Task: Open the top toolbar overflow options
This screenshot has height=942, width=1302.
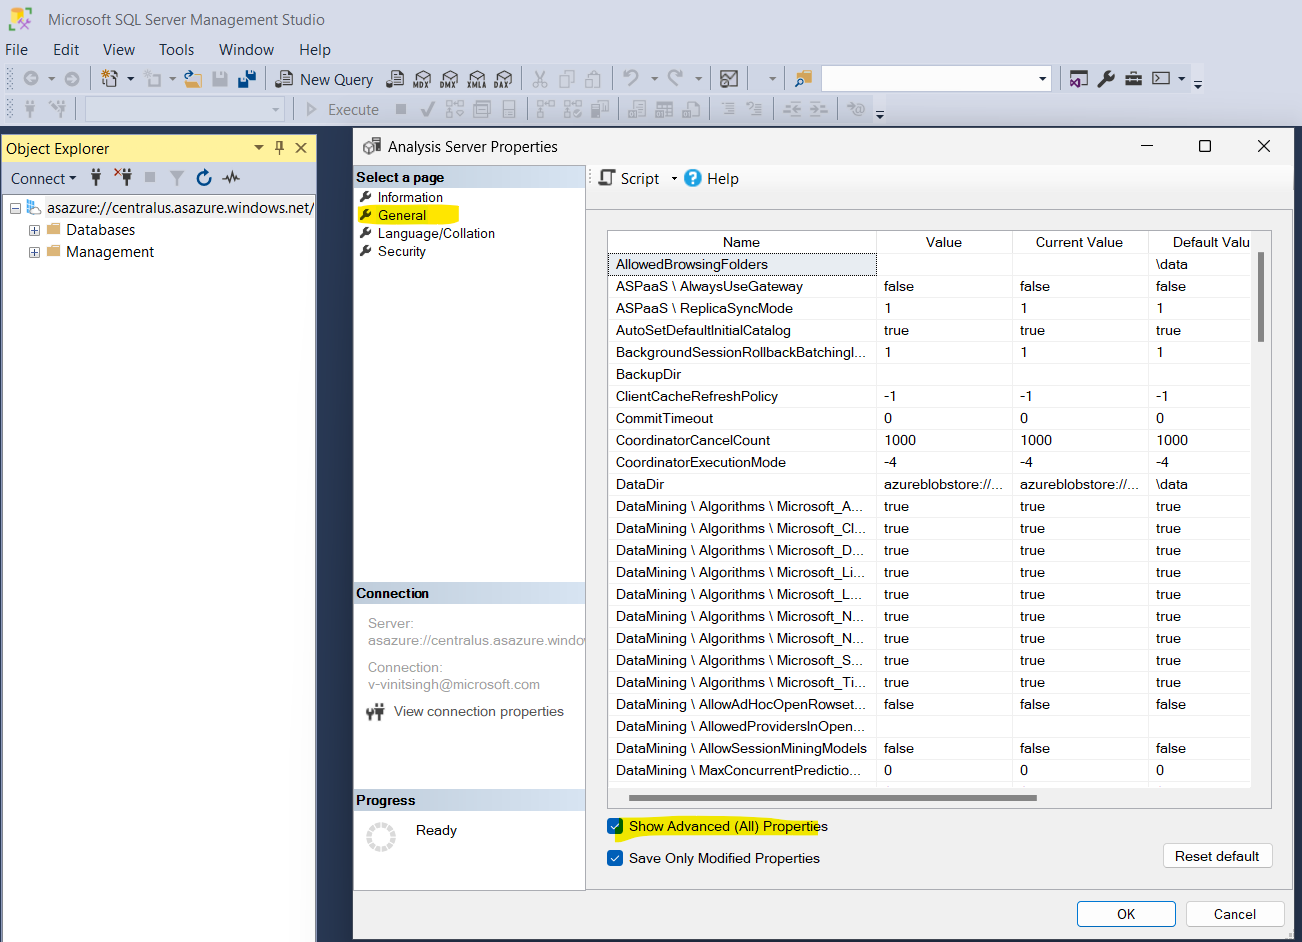Action: pos(1198,84)
